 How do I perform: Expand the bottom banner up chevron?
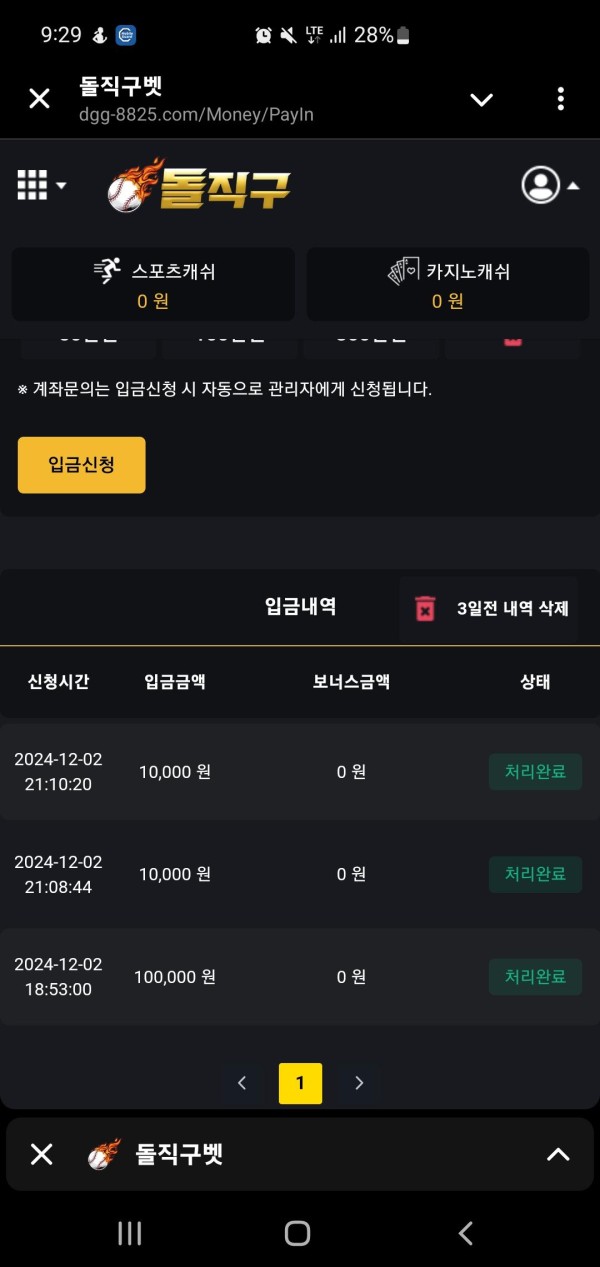558,1154
